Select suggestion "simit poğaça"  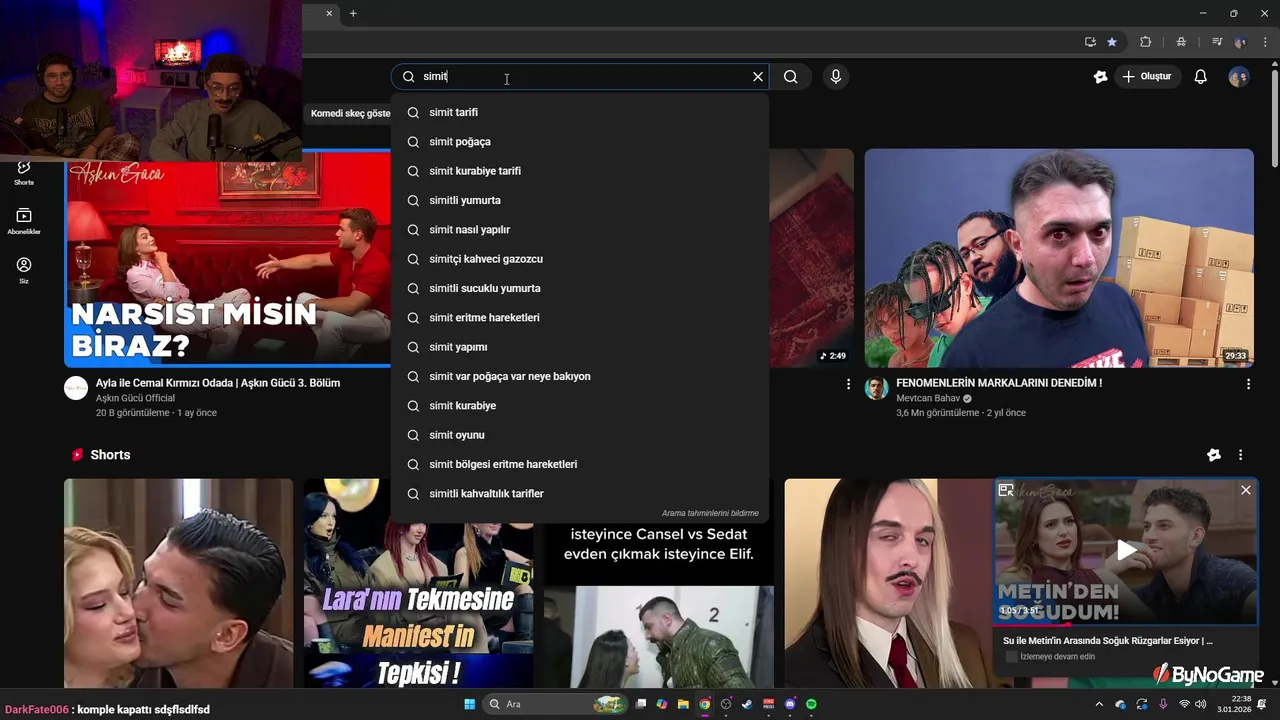pos(580,142)
